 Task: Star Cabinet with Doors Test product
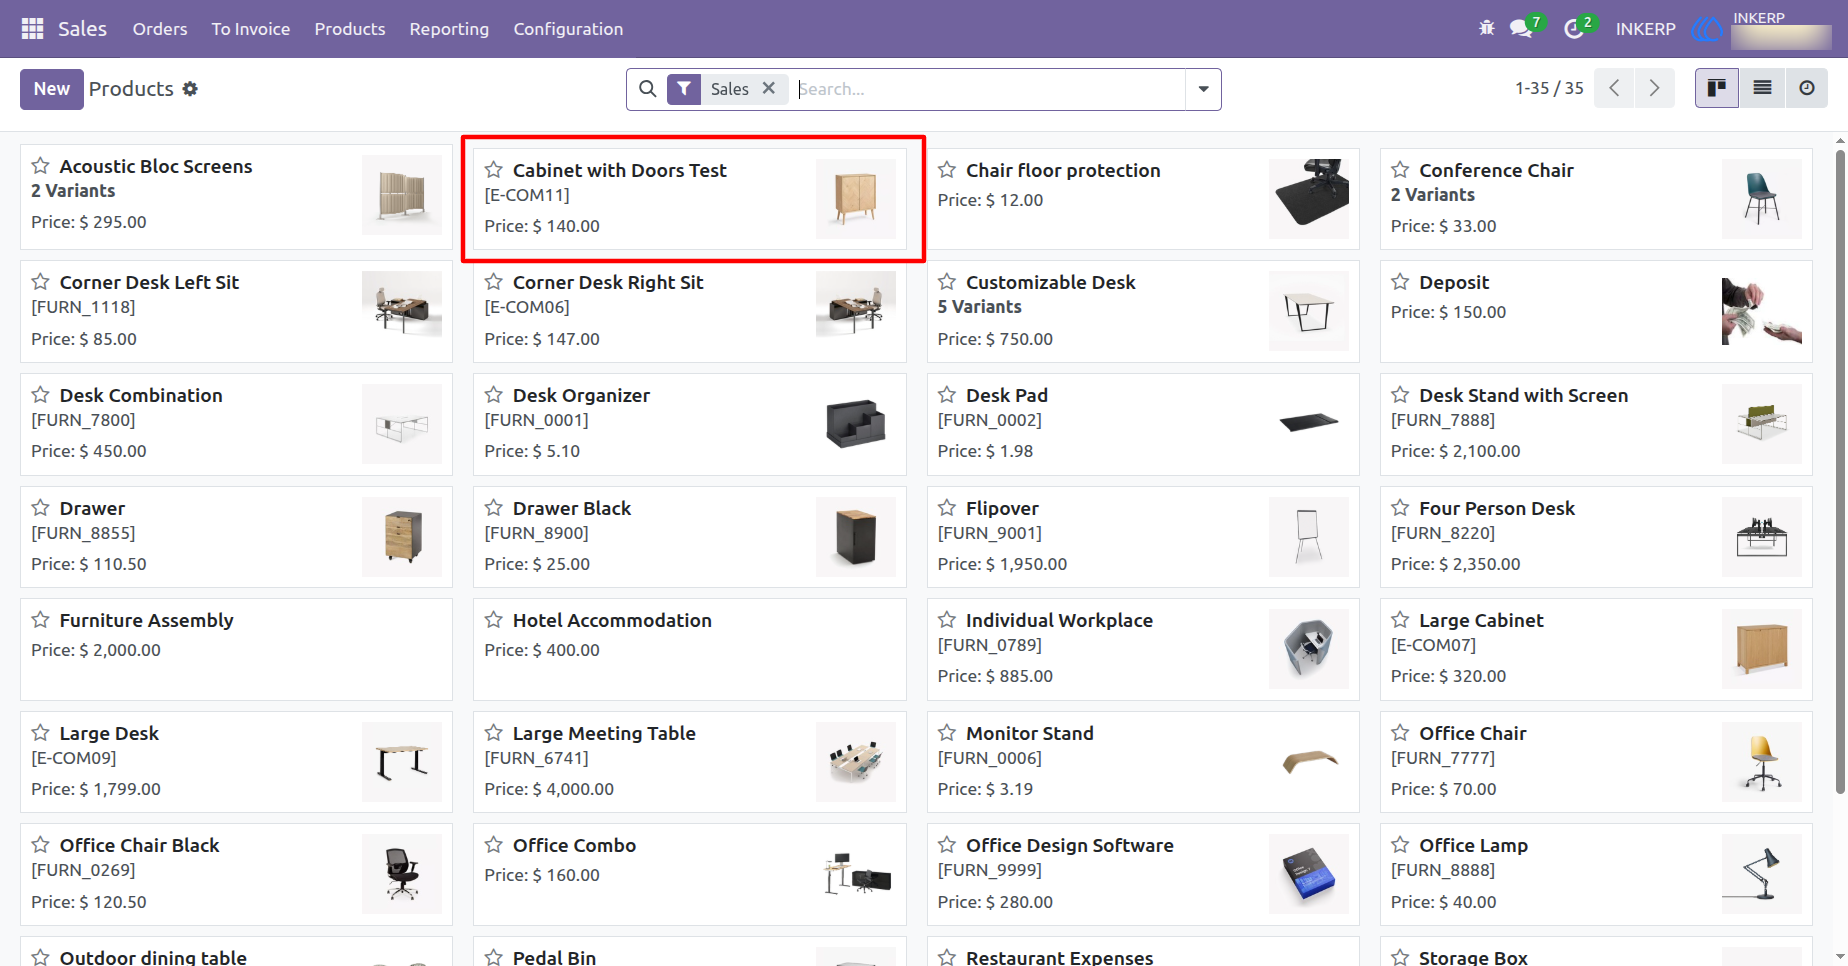[493, 170]
